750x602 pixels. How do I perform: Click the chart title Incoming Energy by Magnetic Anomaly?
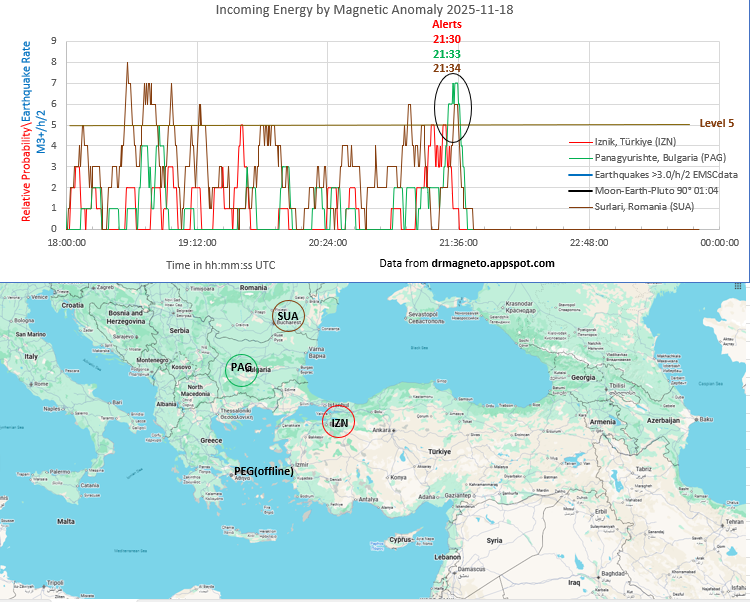tap(364, 10)
